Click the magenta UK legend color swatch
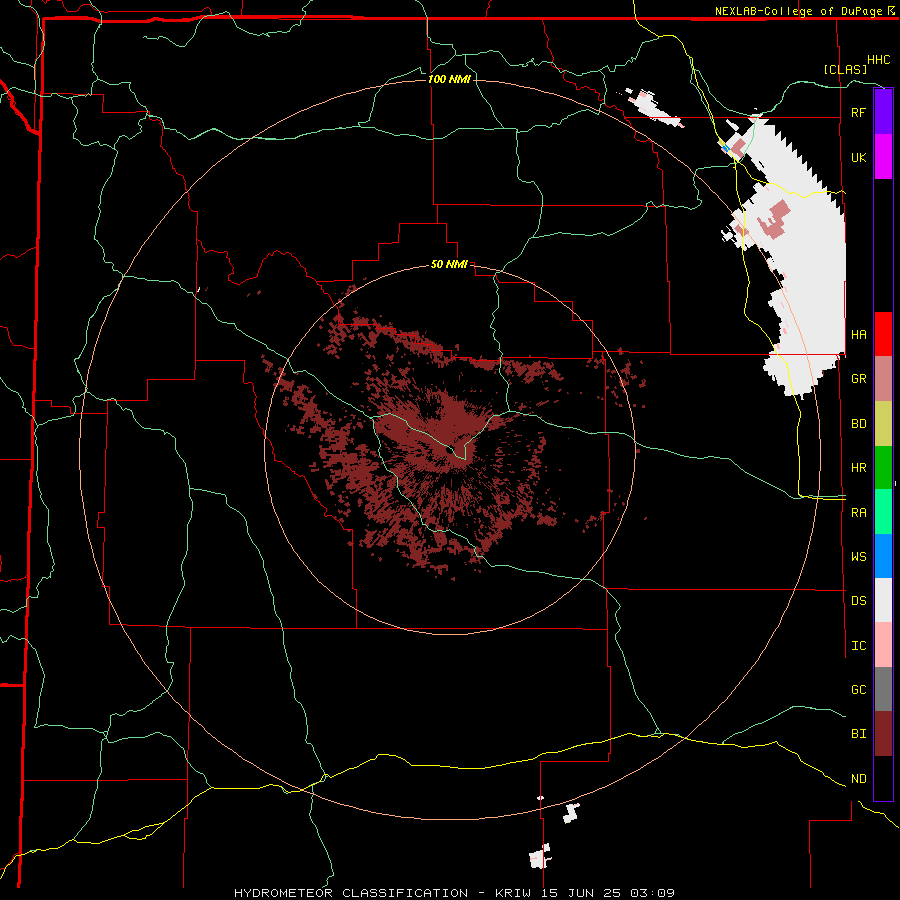Image resolution: width=900 pixels, height=900 pixels. tap(883, 157)
